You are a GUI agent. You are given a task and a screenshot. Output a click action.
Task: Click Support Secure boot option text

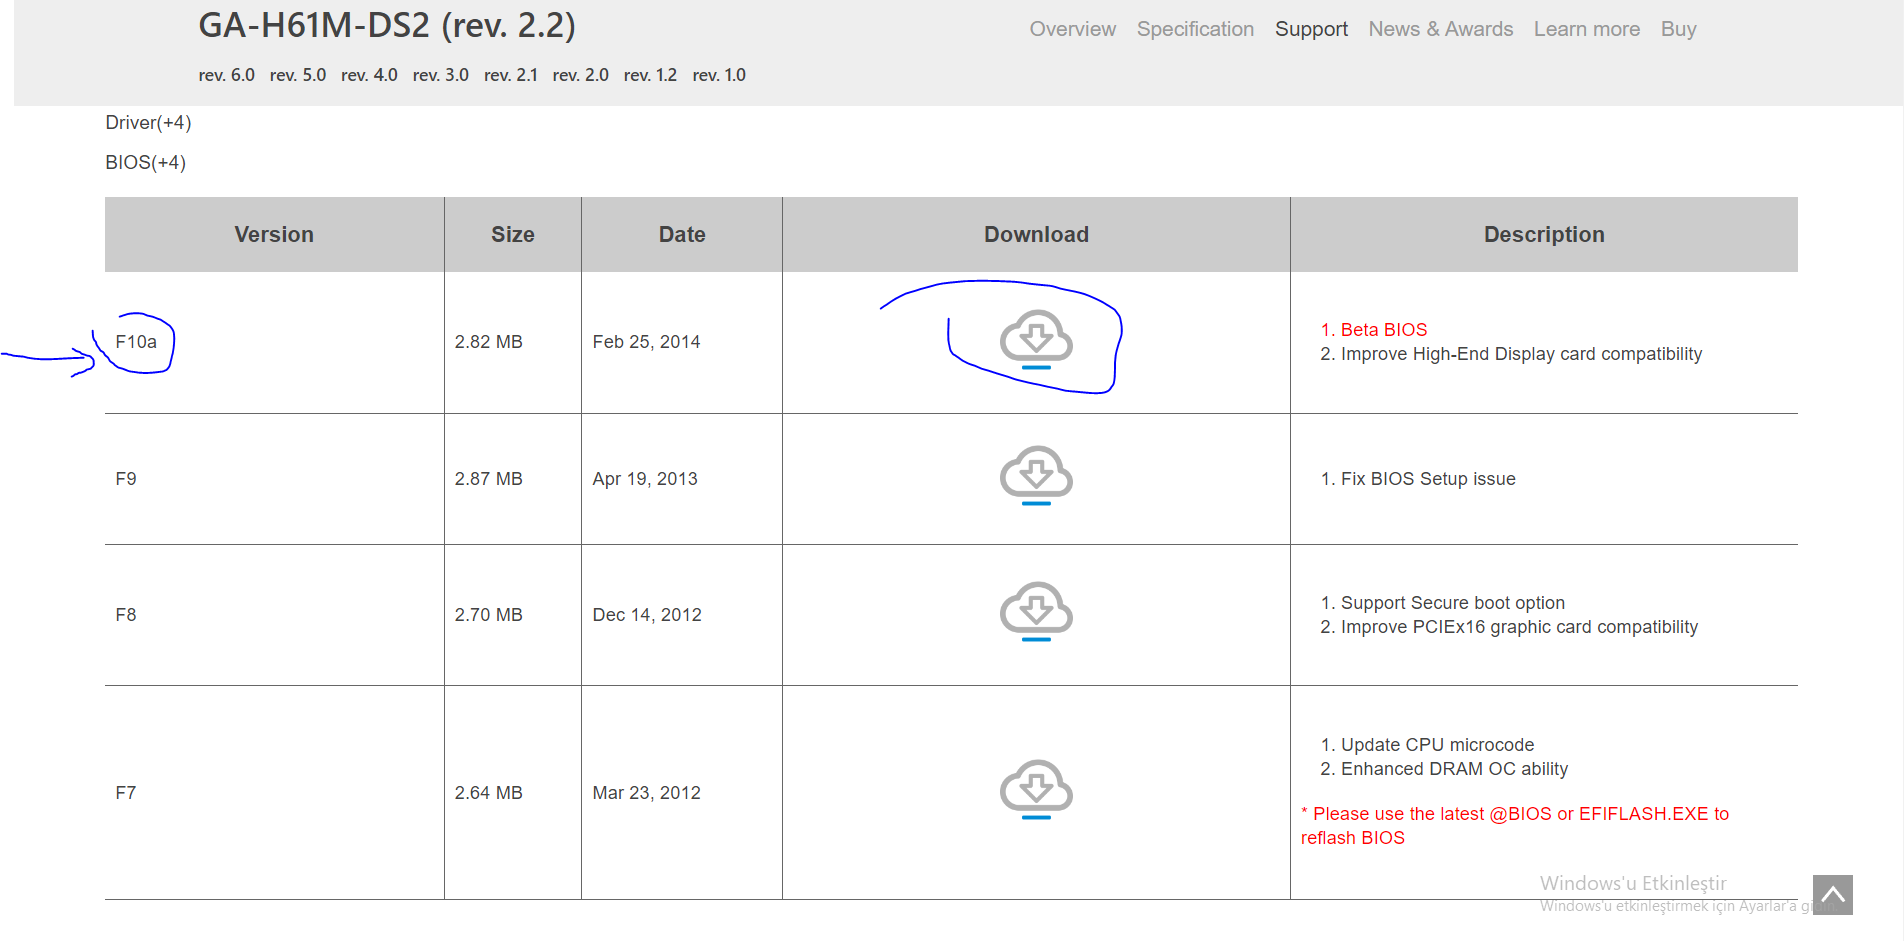[x=1452, y=603]
